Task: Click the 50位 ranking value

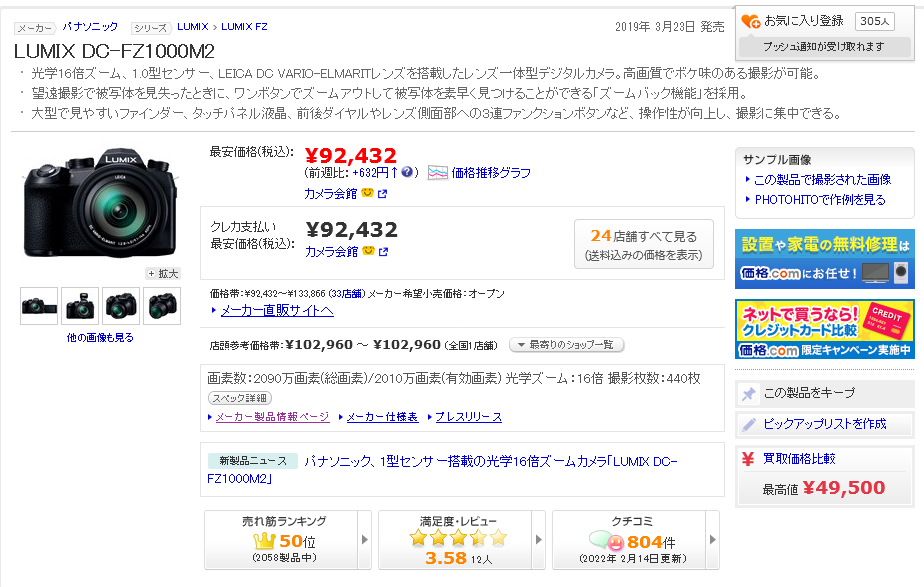Action: point(298,541)
